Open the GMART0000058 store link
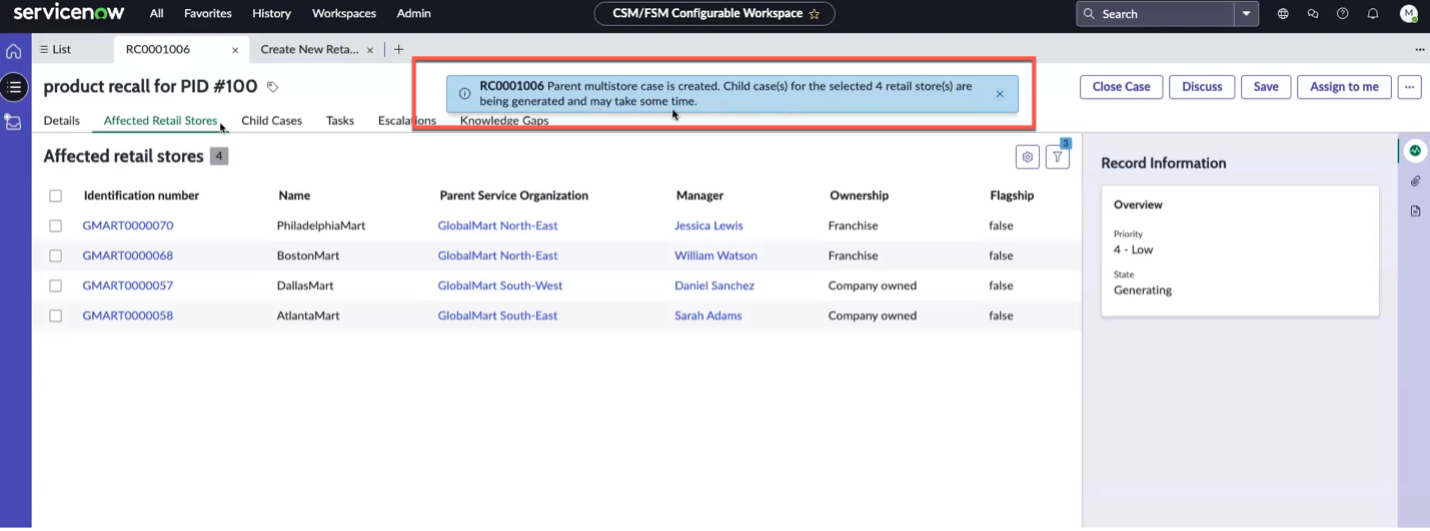 128,316
